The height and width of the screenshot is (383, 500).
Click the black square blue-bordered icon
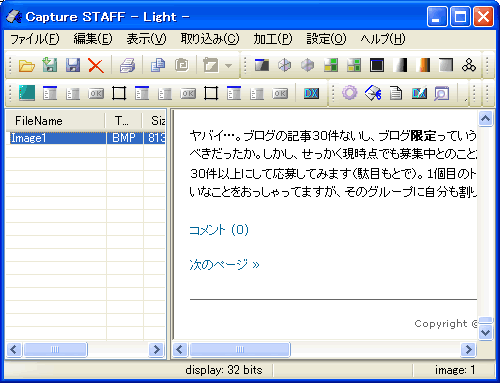click(377, 65)
